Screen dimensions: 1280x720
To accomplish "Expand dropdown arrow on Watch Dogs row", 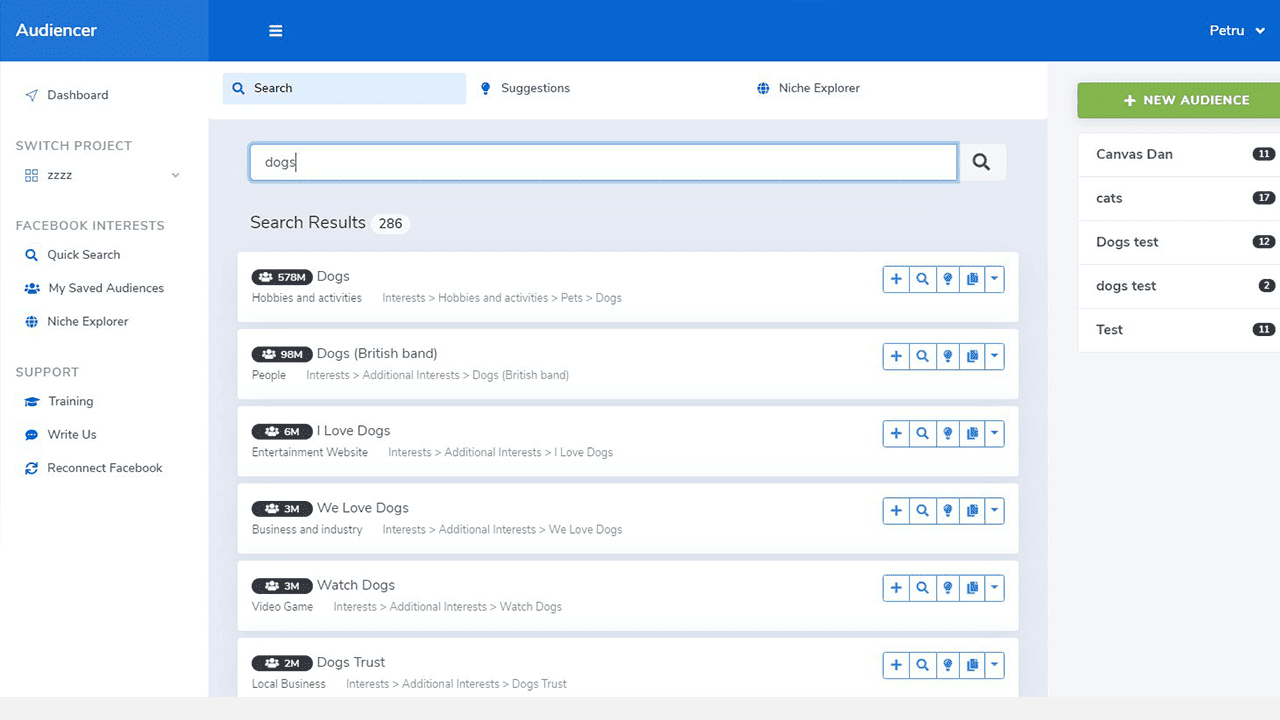I will coord(994,588).
